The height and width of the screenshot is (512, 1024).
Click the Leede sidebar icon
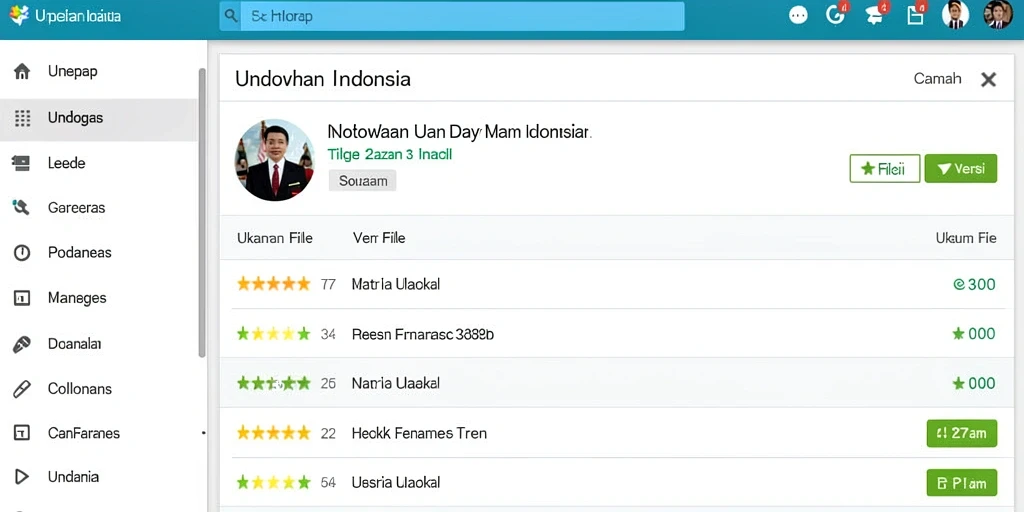point(21,163)
